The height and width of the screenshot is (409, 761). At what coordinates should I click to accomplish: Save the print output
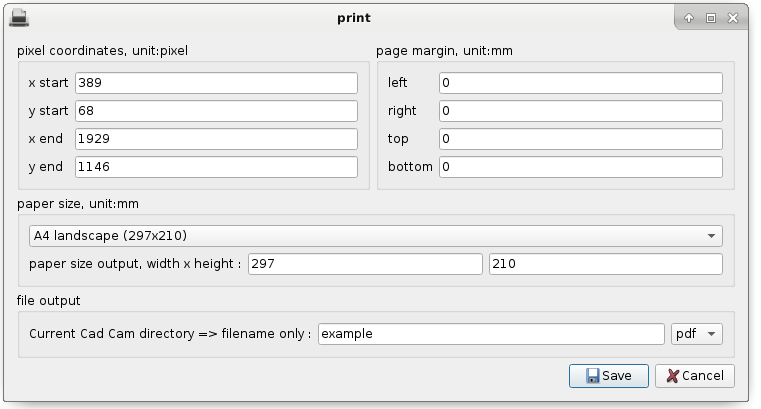coord(609,376)
